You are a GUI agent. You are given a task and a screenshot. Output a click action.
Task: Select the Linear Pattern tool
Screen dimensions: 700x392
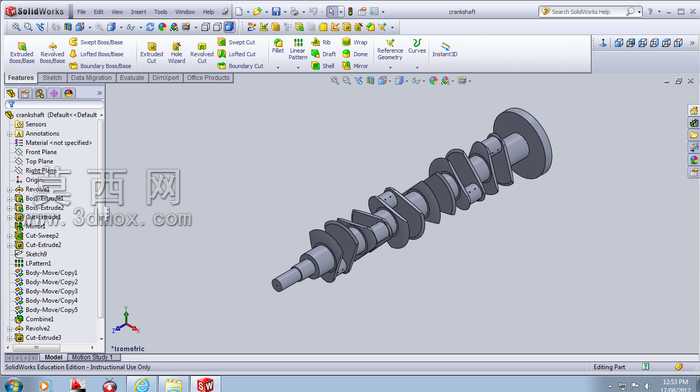pyautogui.click(x=298, y=49)
